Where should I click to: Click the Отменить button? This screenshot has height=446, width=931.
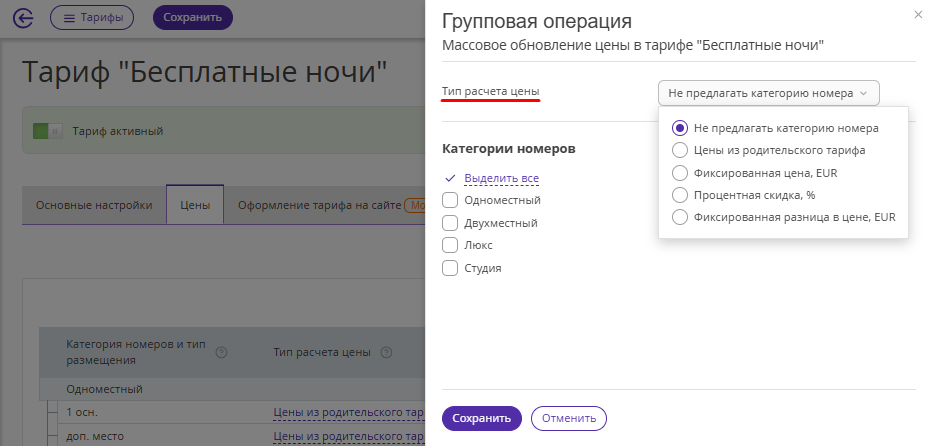[x=569, y=418]
